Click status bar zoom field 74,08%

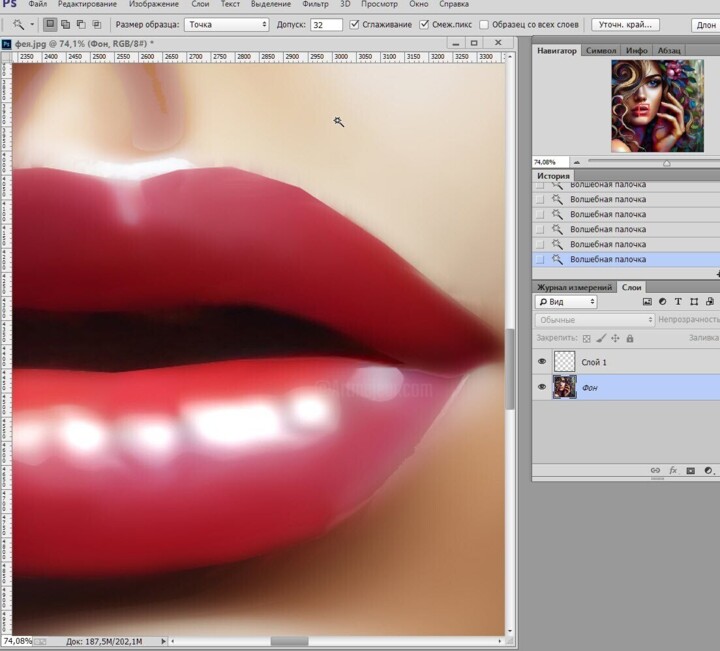click(17, 641)
